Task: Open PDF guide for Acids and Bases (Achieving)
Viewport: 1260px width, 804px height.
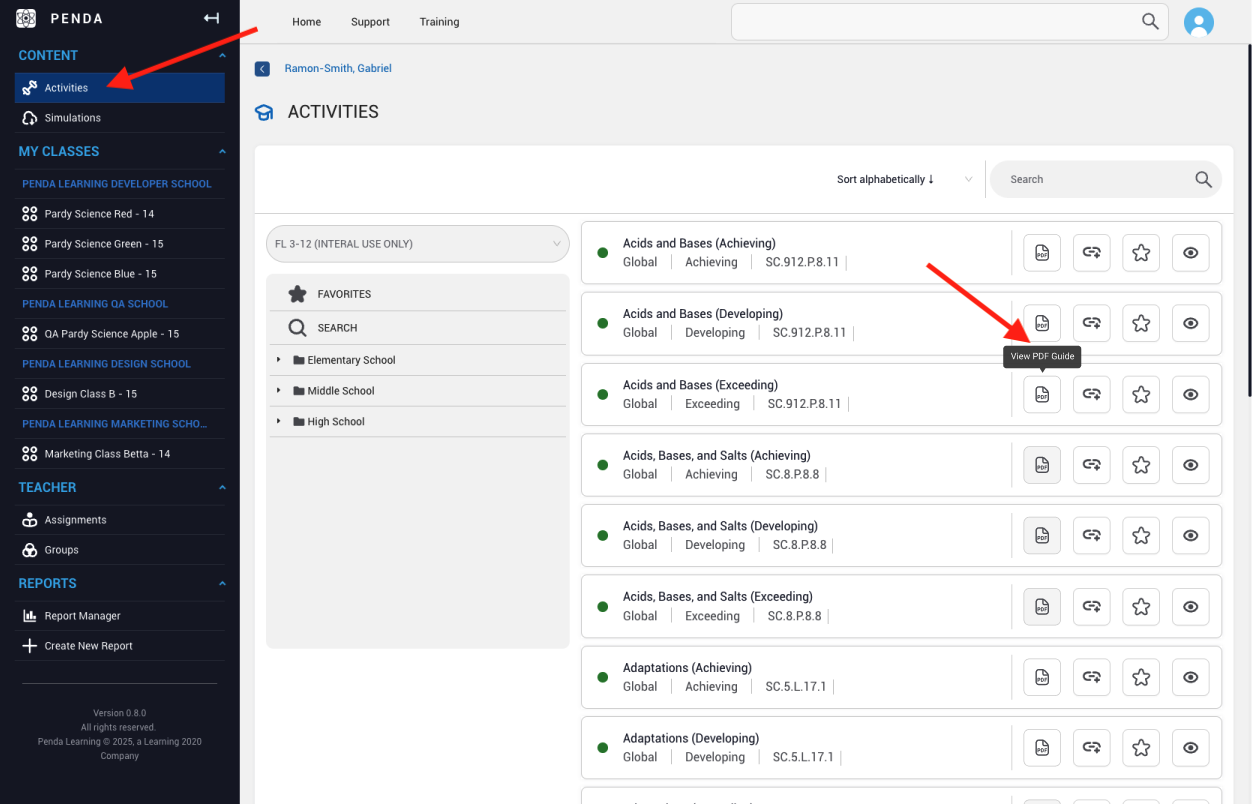Action: click(x=1042, y=253)
